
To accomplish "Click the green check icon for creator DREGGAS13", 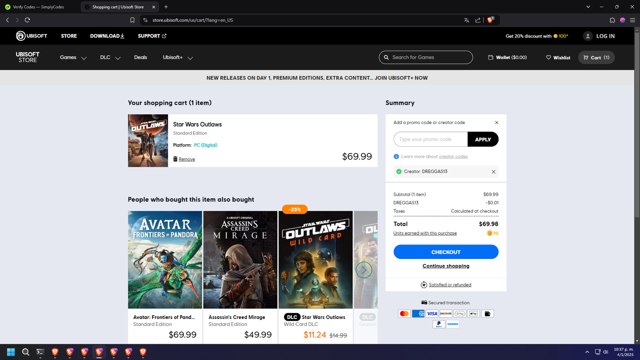I will point(399,171).
